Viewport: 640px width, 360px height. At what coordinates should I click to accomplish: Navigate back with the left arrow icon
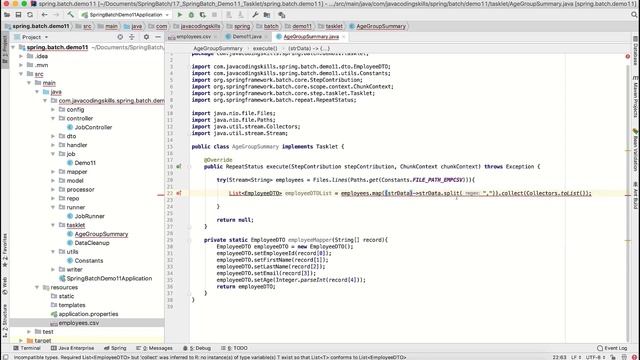[x=44, y=15]
